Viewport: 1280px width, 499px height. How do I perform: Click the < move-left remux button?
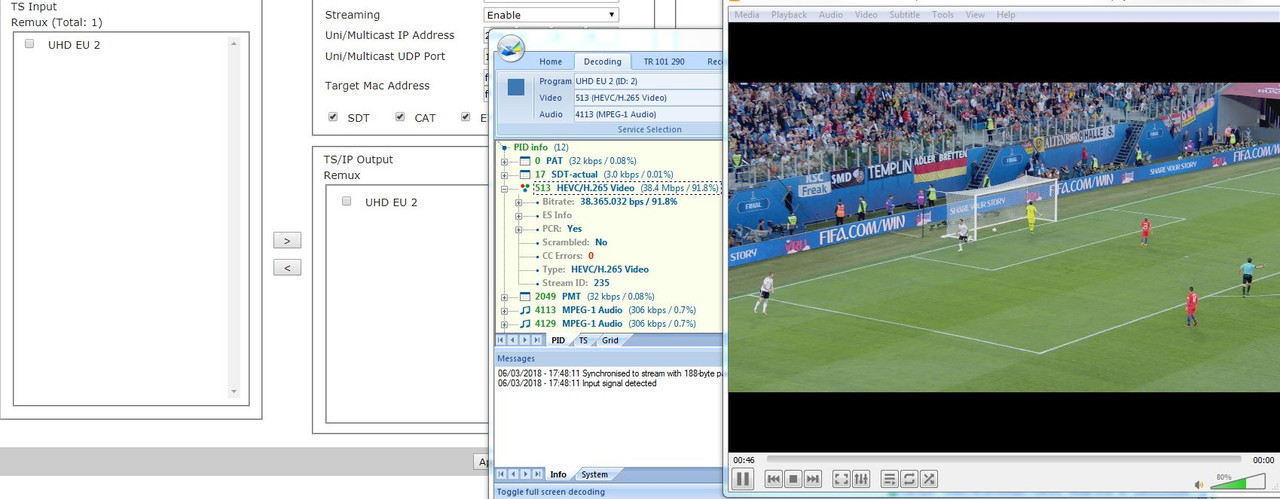(x=287, y=268)
